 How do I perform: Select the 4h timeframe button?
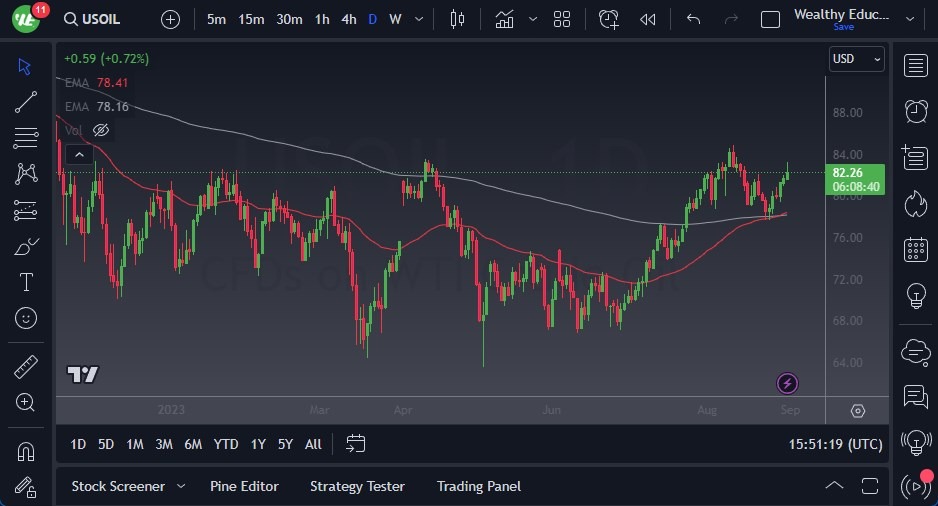(x=348, y=19)
